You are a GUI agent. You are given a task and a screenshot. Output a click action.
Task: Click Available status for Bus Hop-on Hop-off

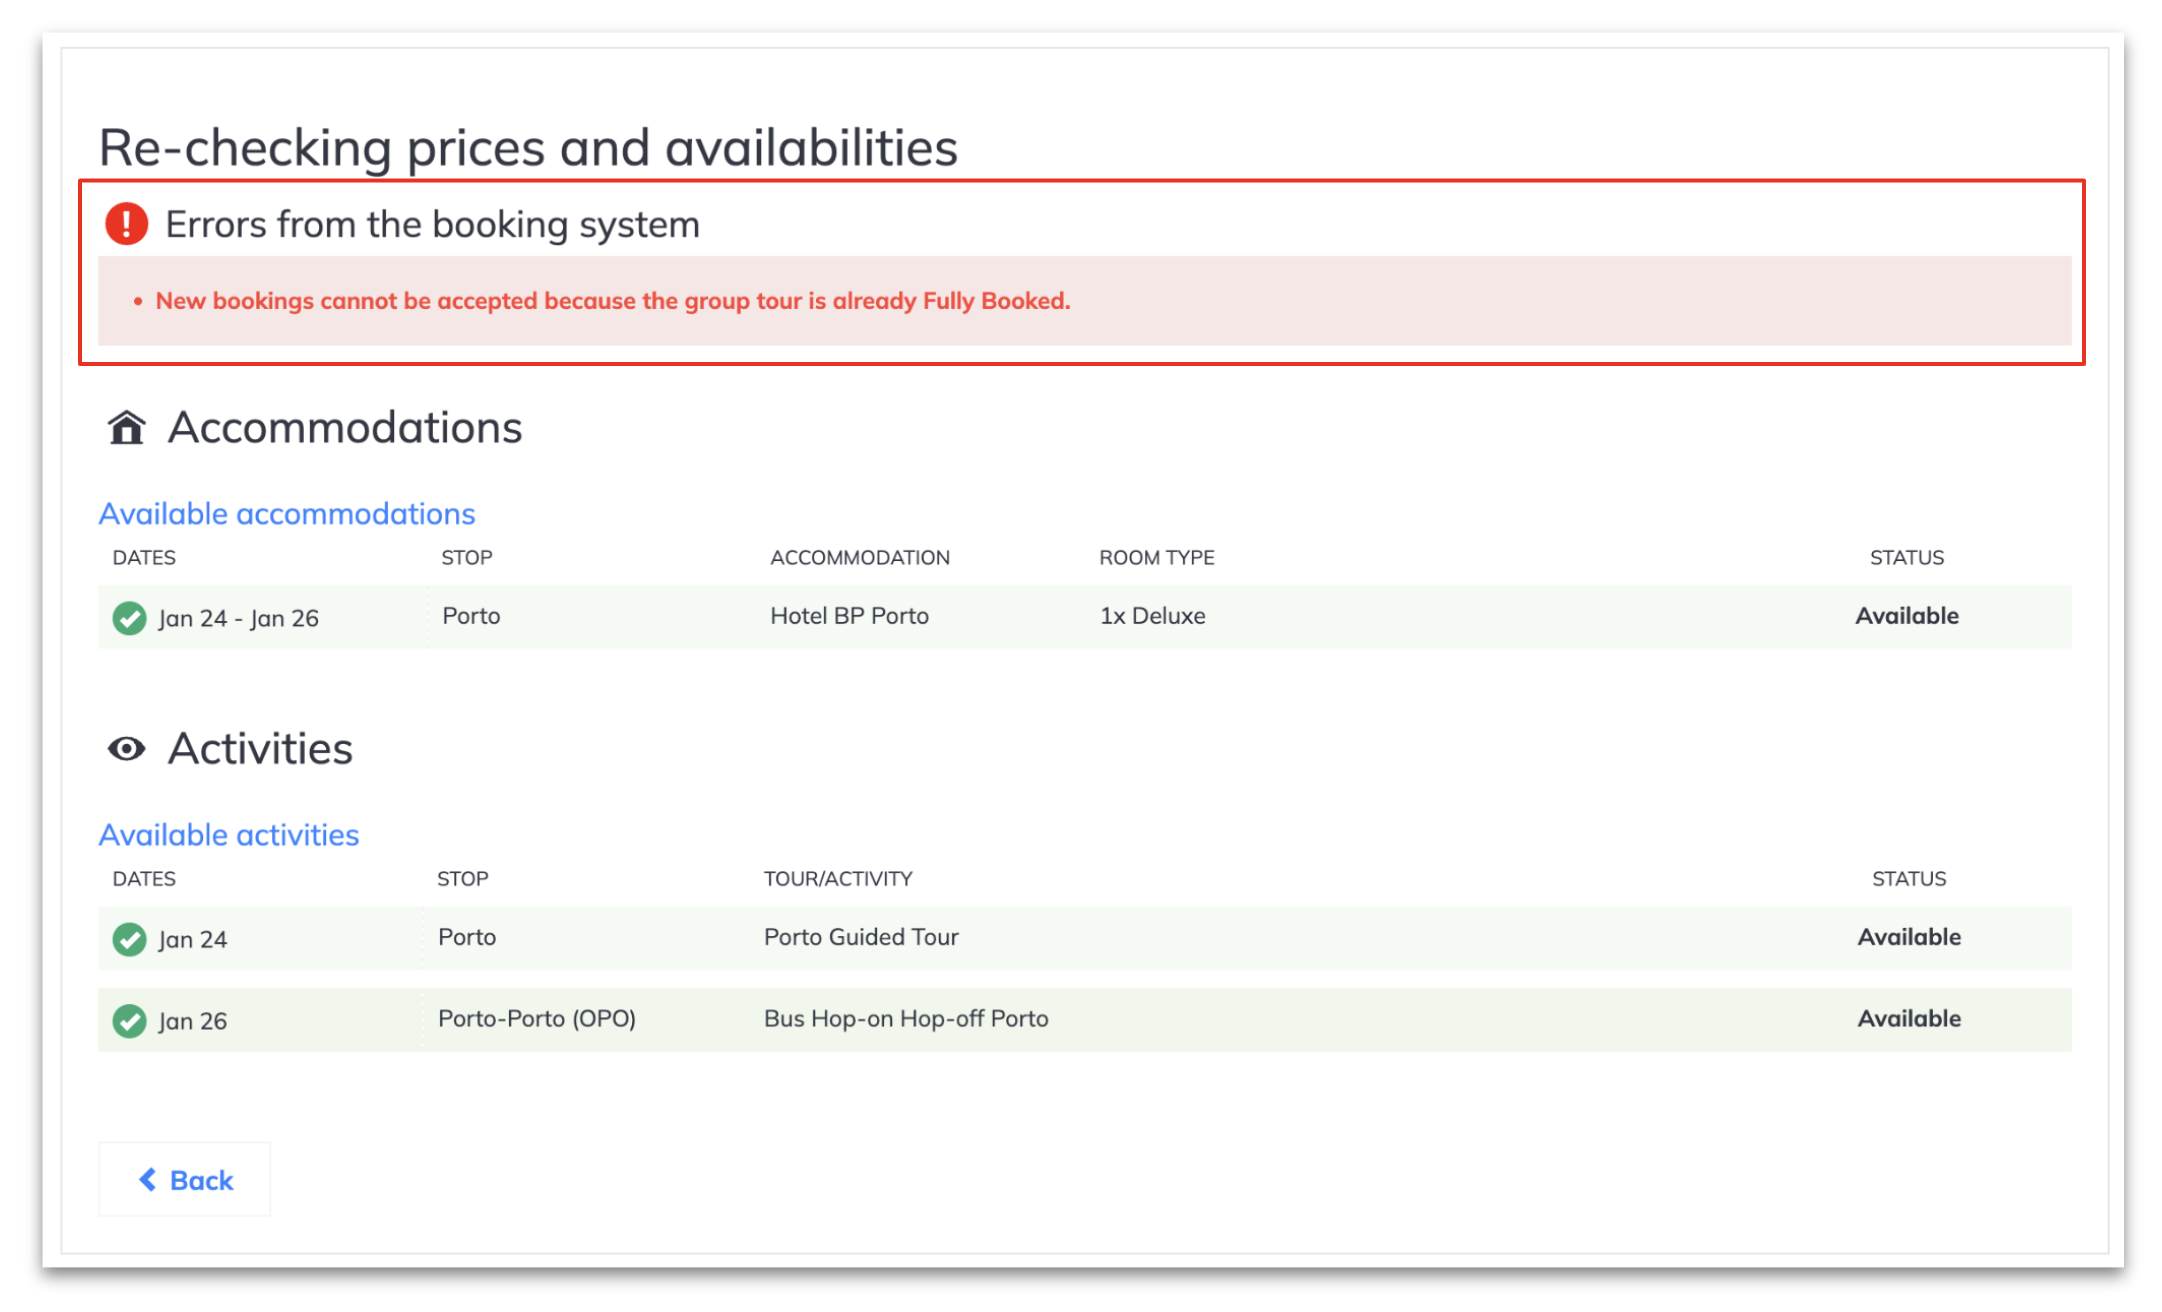tap(1909, 1019)
